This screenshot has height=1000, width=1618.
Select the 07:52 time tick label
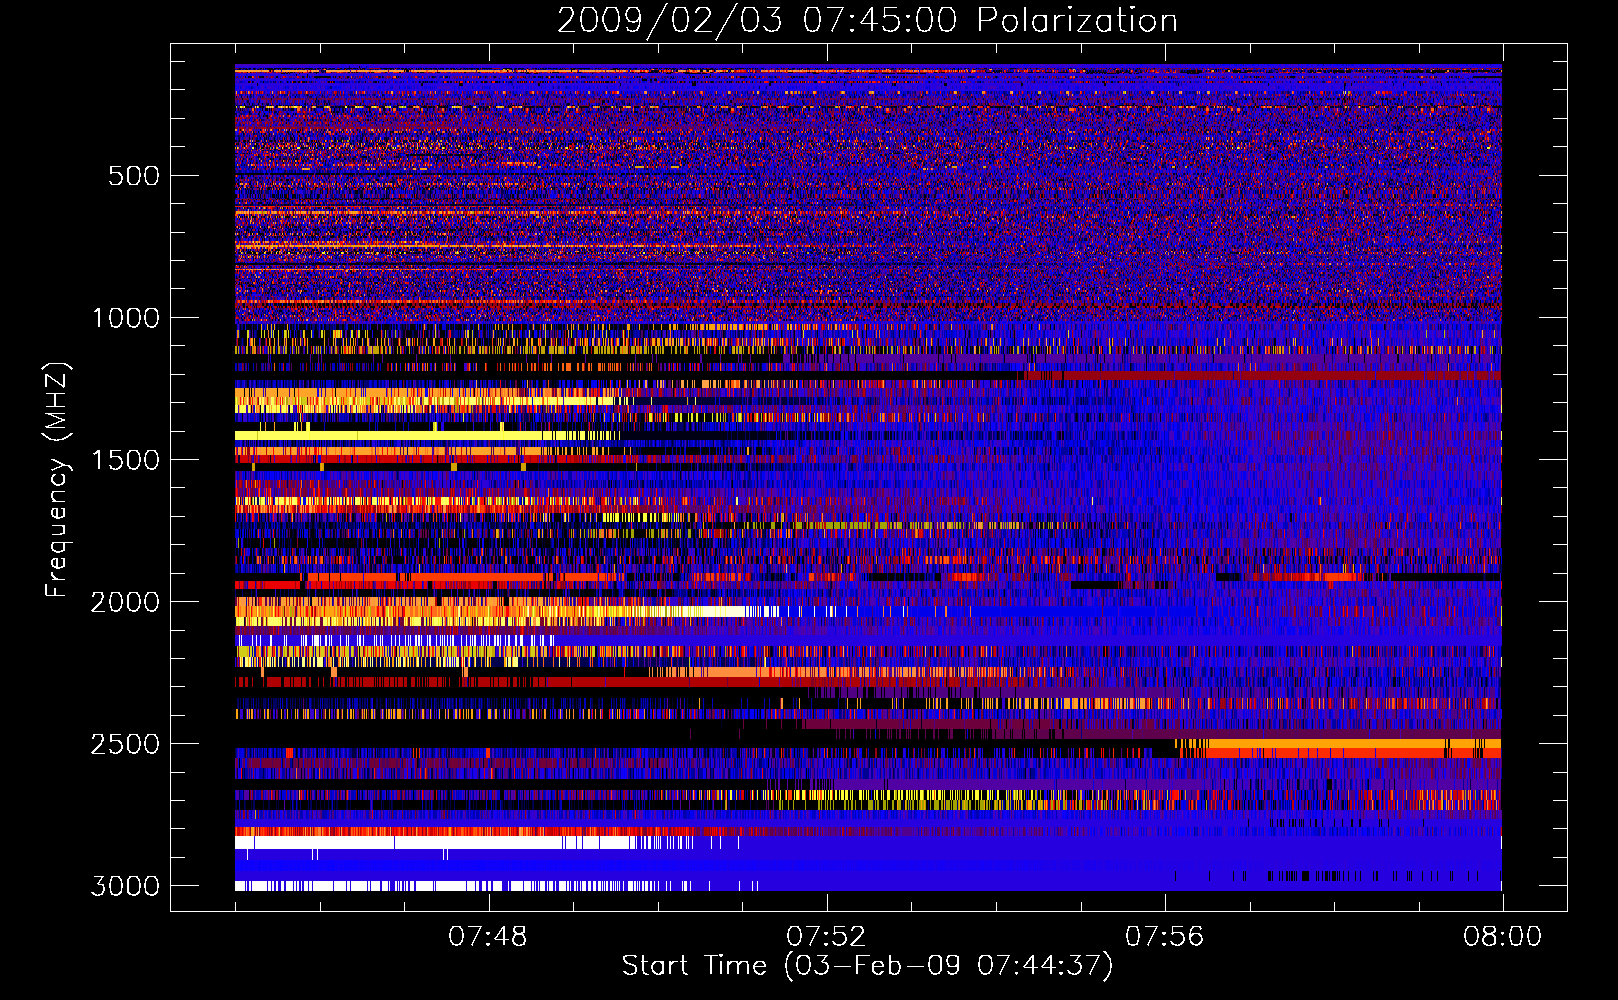[826, 937]
